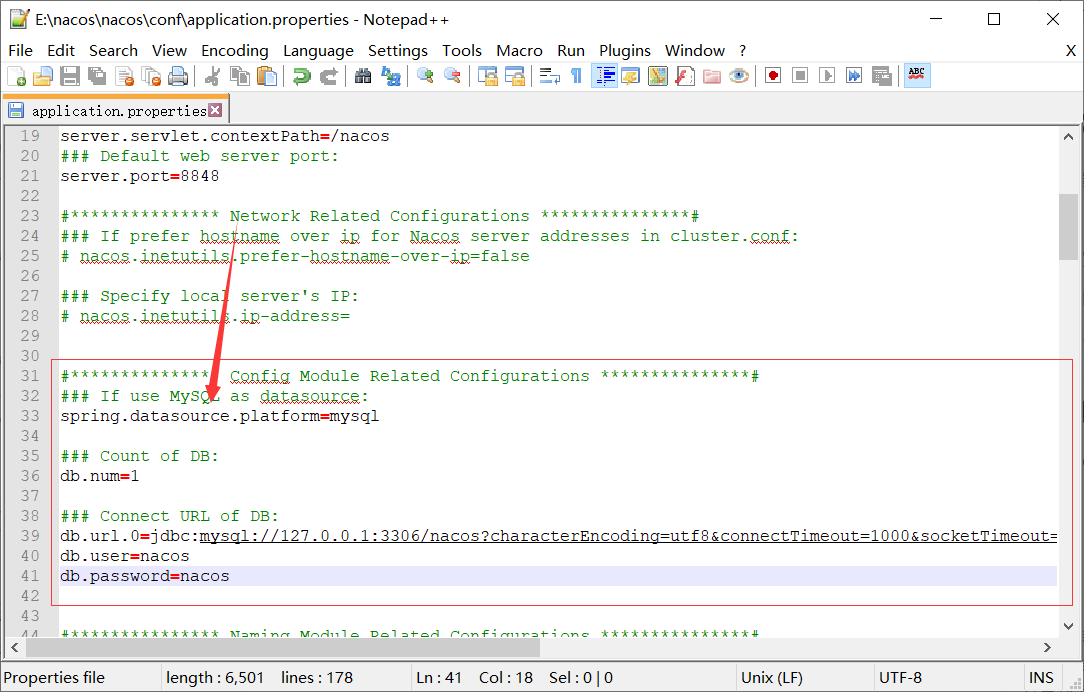This screenshot has width=1084, height=692.
Task: Save the file with the floppy disk icon
Action: [x=70, y=75]
